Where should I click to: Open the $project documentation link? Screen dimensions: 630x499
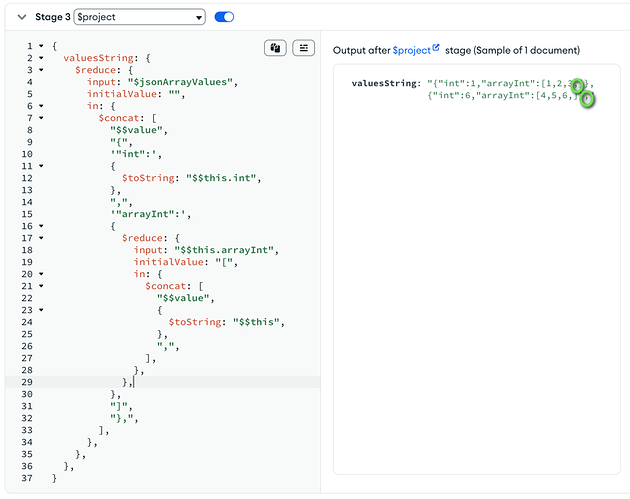click(410, 50)
